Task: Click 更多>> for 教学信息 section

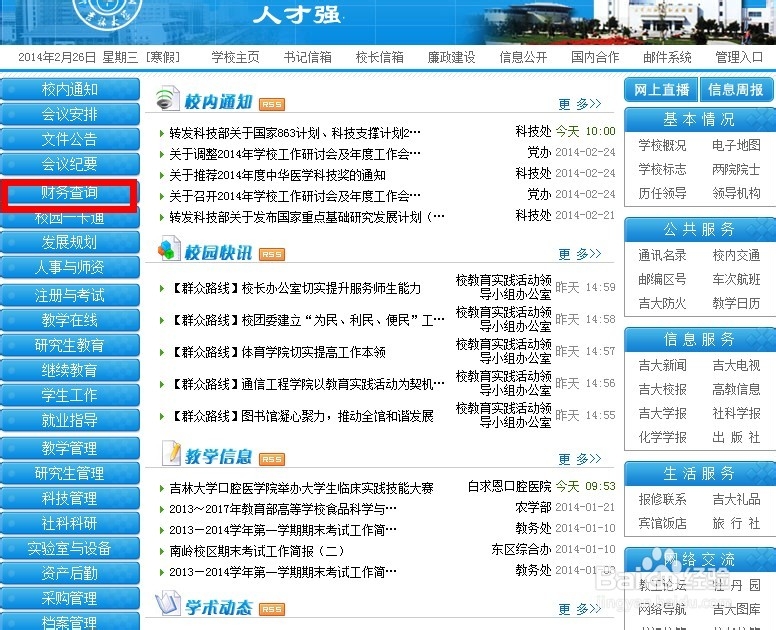Action: click(580, 459)
